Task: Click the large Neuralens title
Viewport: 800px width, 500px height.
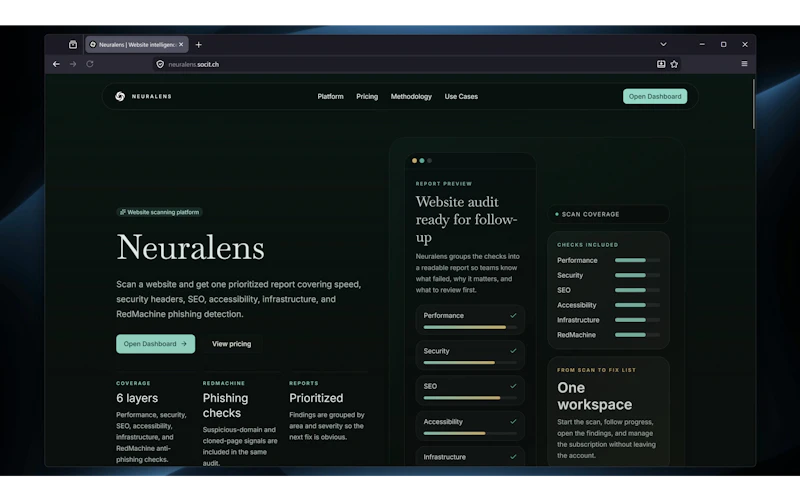Action: (x=190, y=247)
